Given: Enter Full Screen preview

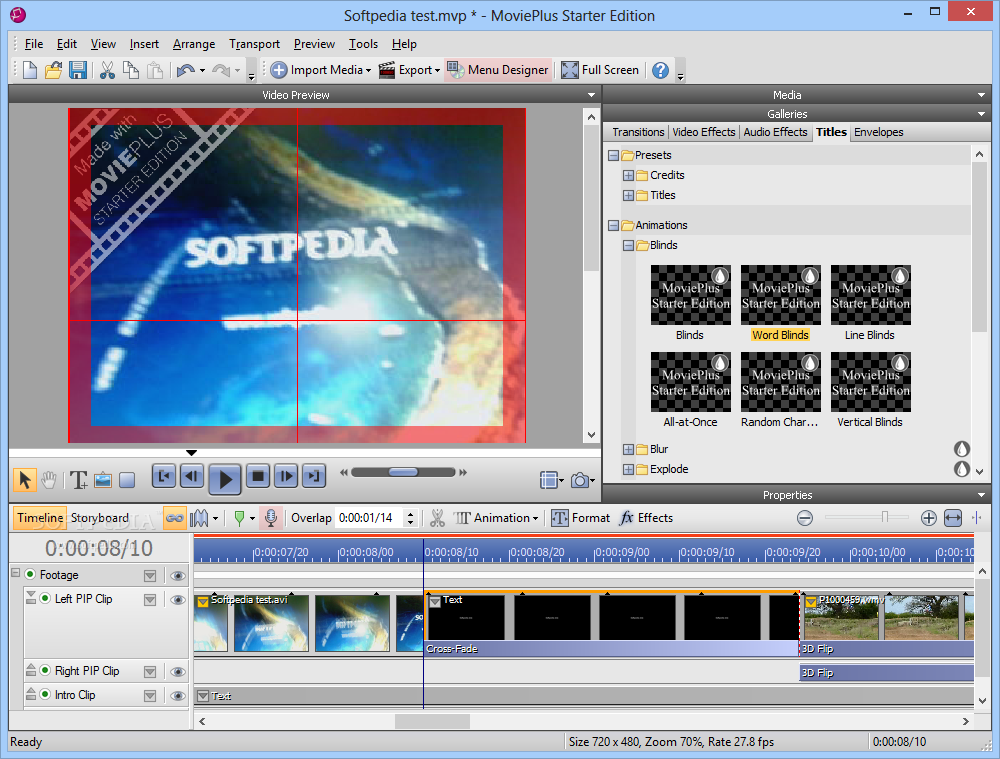Looking at the screenshot, I should [600, 70].
